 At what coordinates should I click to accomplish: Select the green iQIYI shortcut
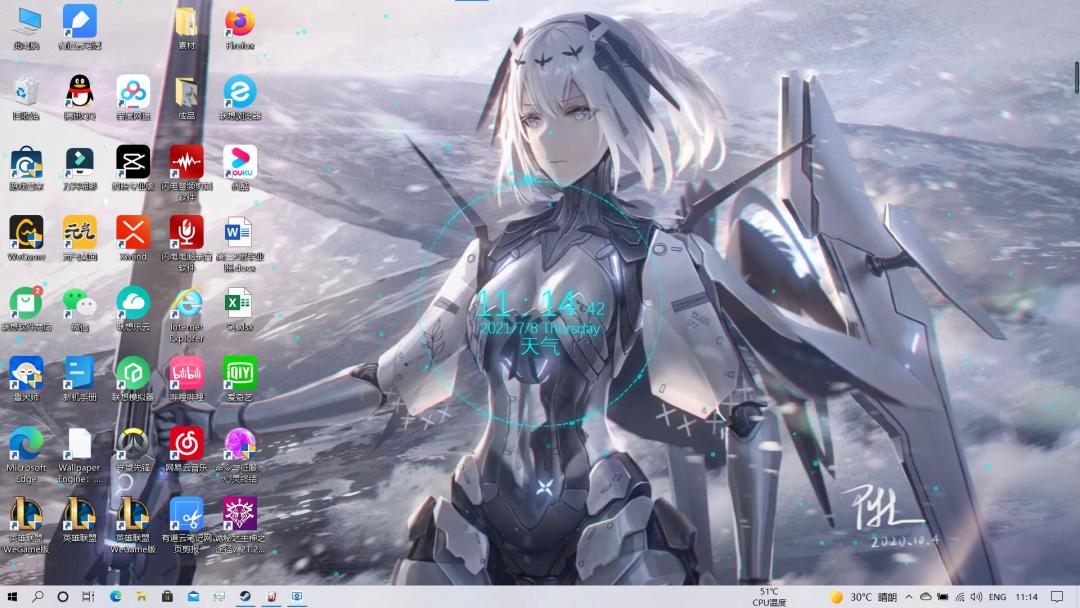point(240,379)
